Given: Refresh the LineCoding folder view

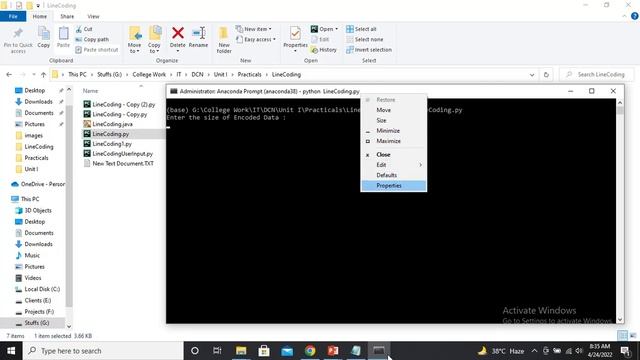Looking at the screenshot, I should [x=546, y=75].
